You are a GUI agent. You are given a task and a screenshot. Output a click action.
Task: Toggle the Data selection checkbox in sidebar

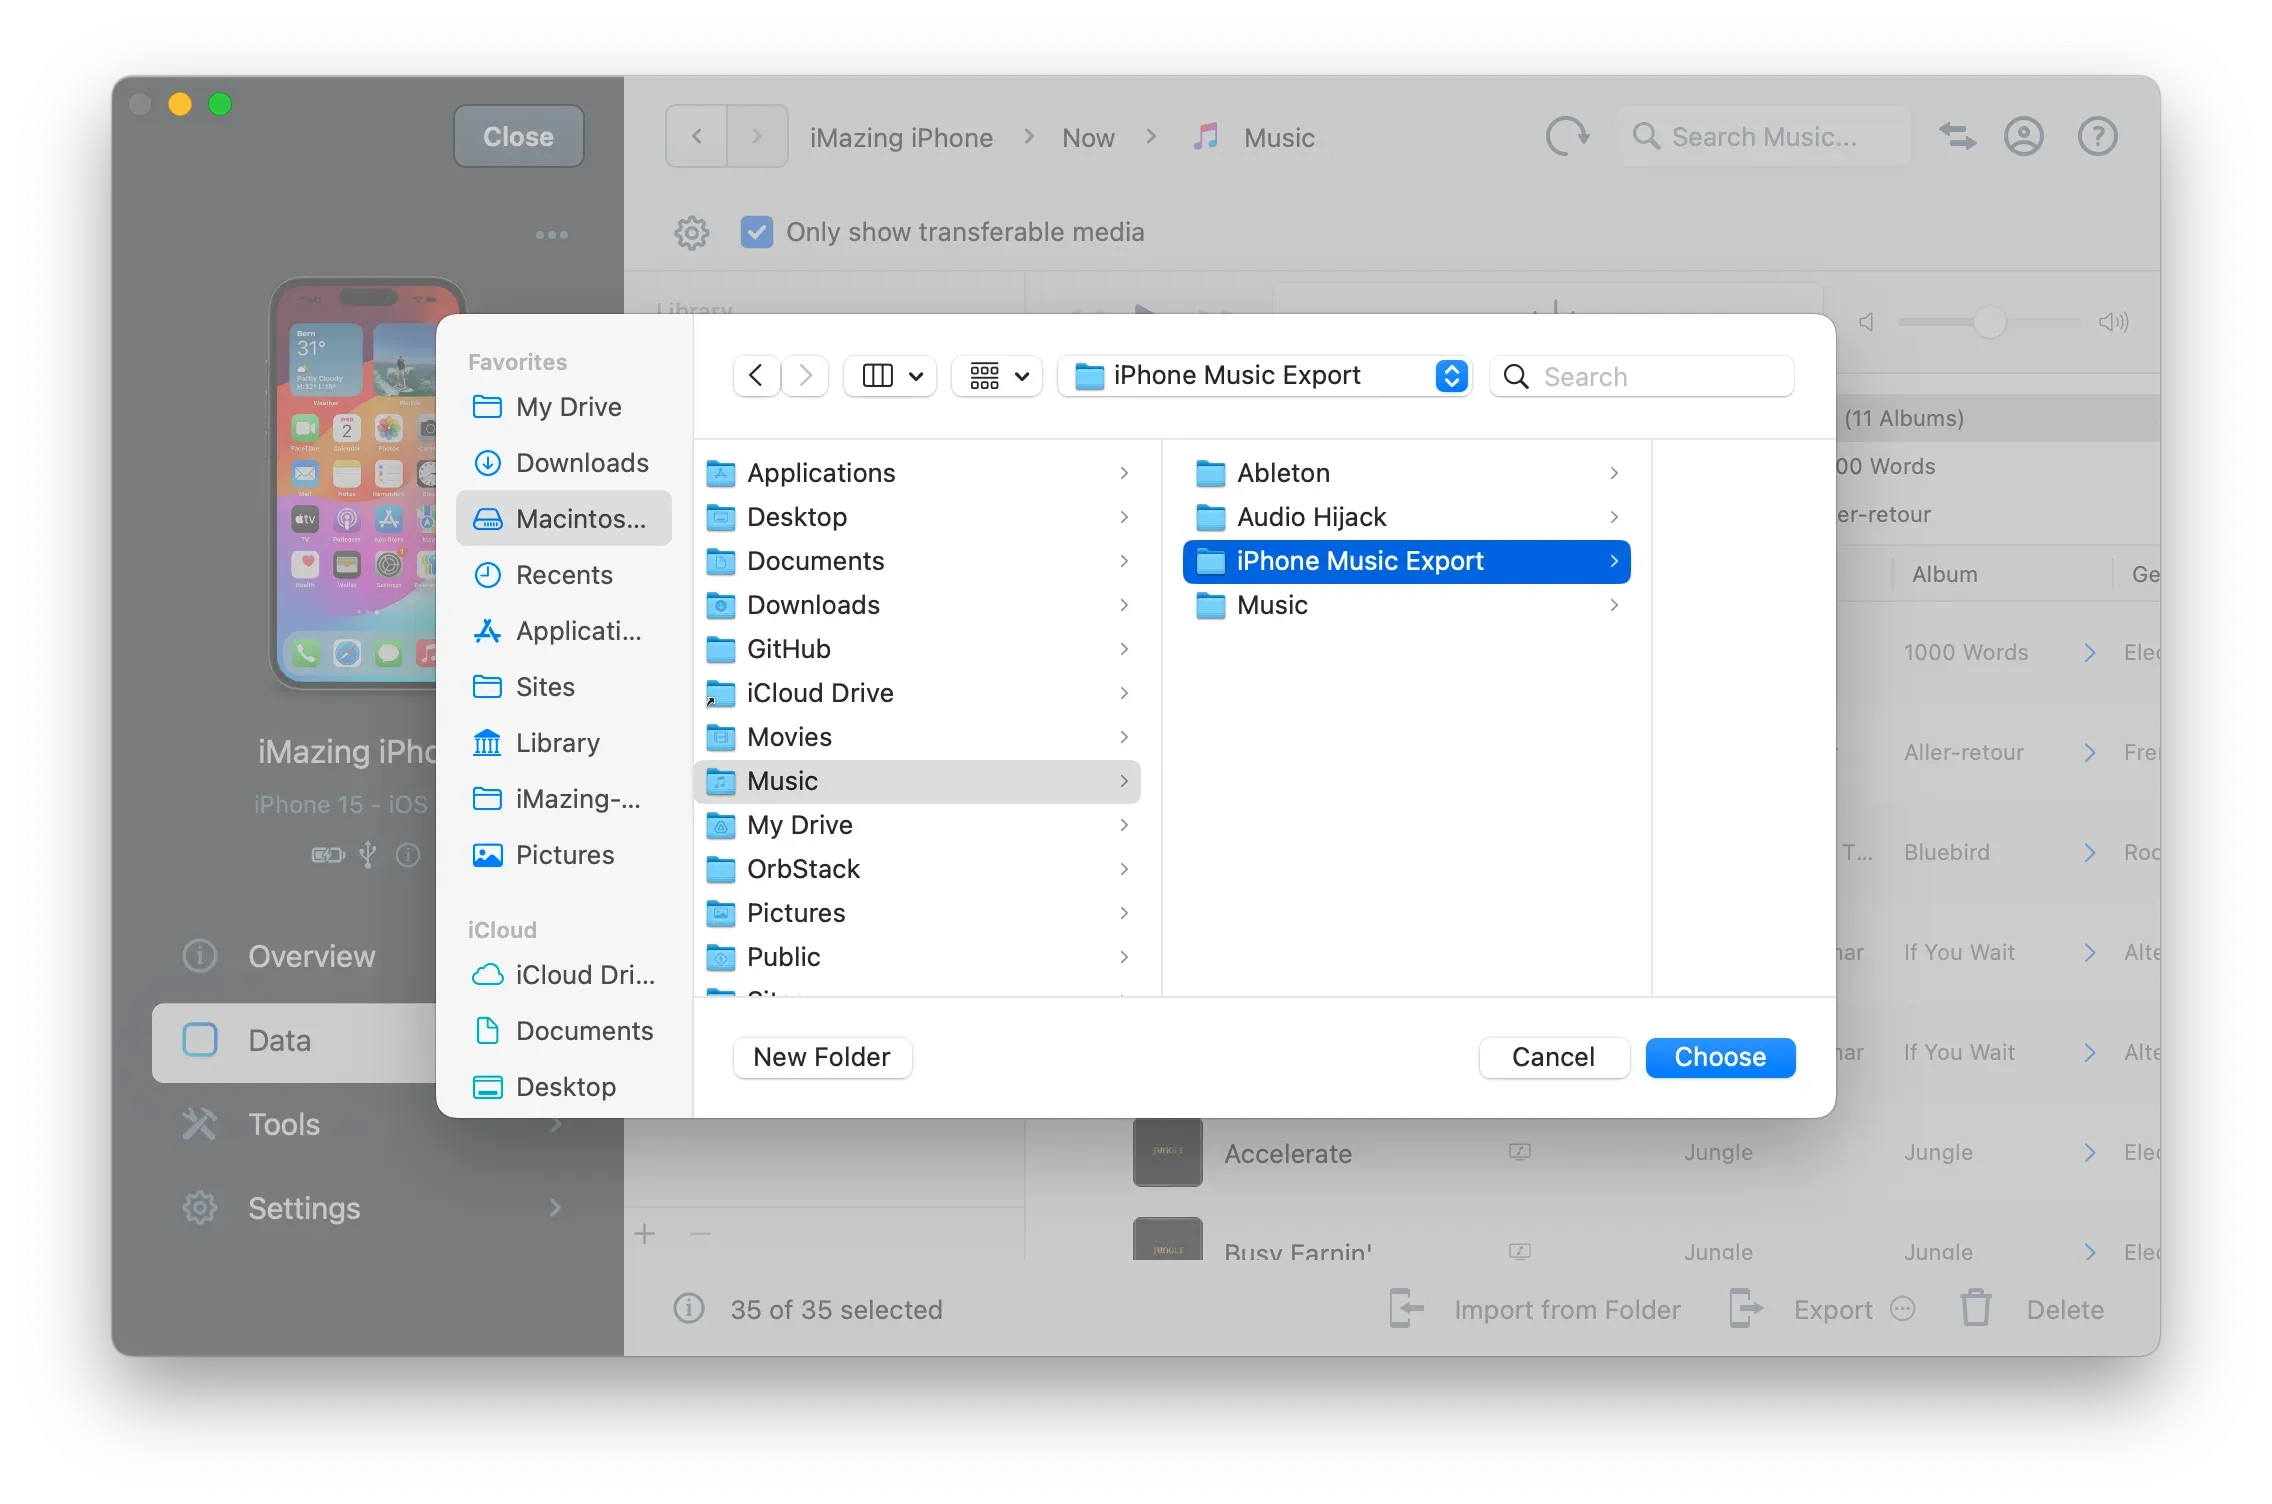point(200,1040)
